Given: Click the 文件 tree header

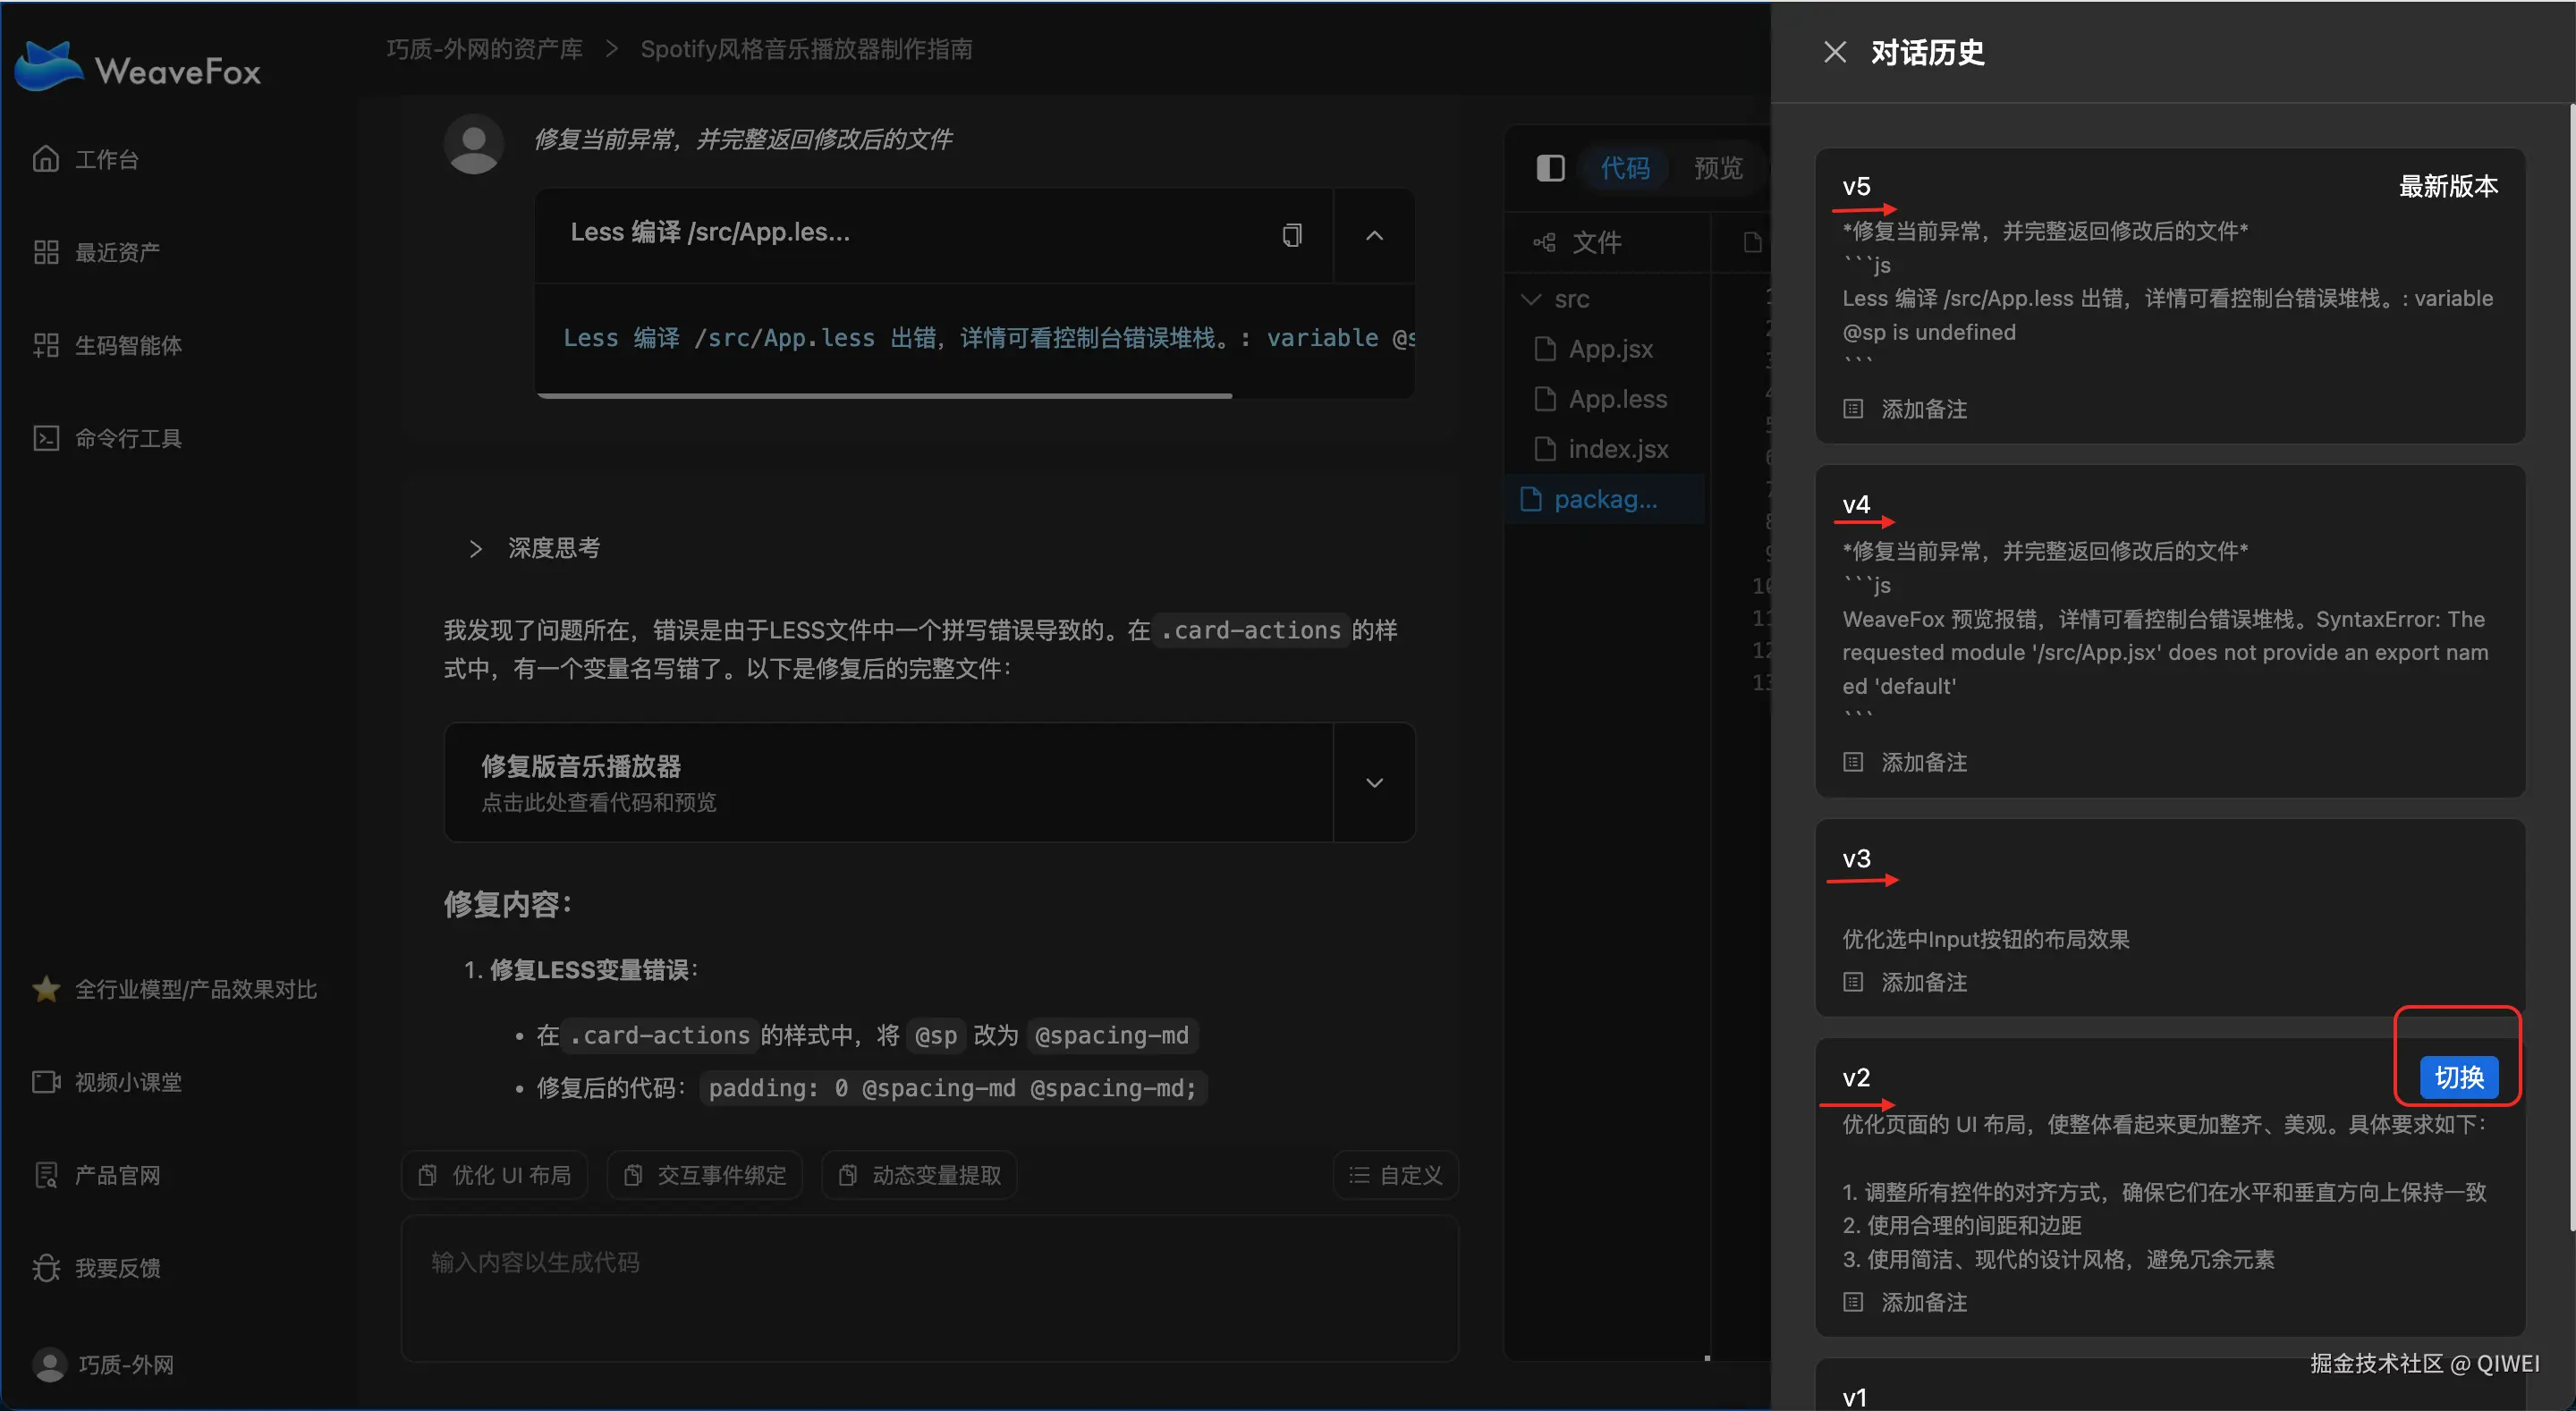Looking at the screenshot, I should click(x=1578, y=242).
